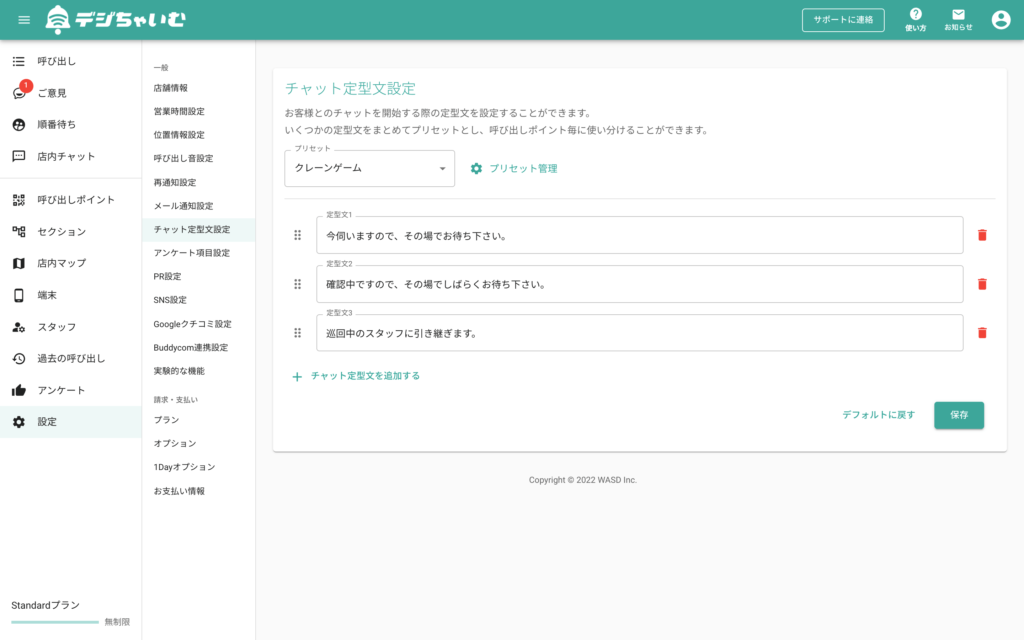The width and height of the screenshot is (1024, 640).
Task: Click the サポートに連絡 button
Action: point(843,20)
